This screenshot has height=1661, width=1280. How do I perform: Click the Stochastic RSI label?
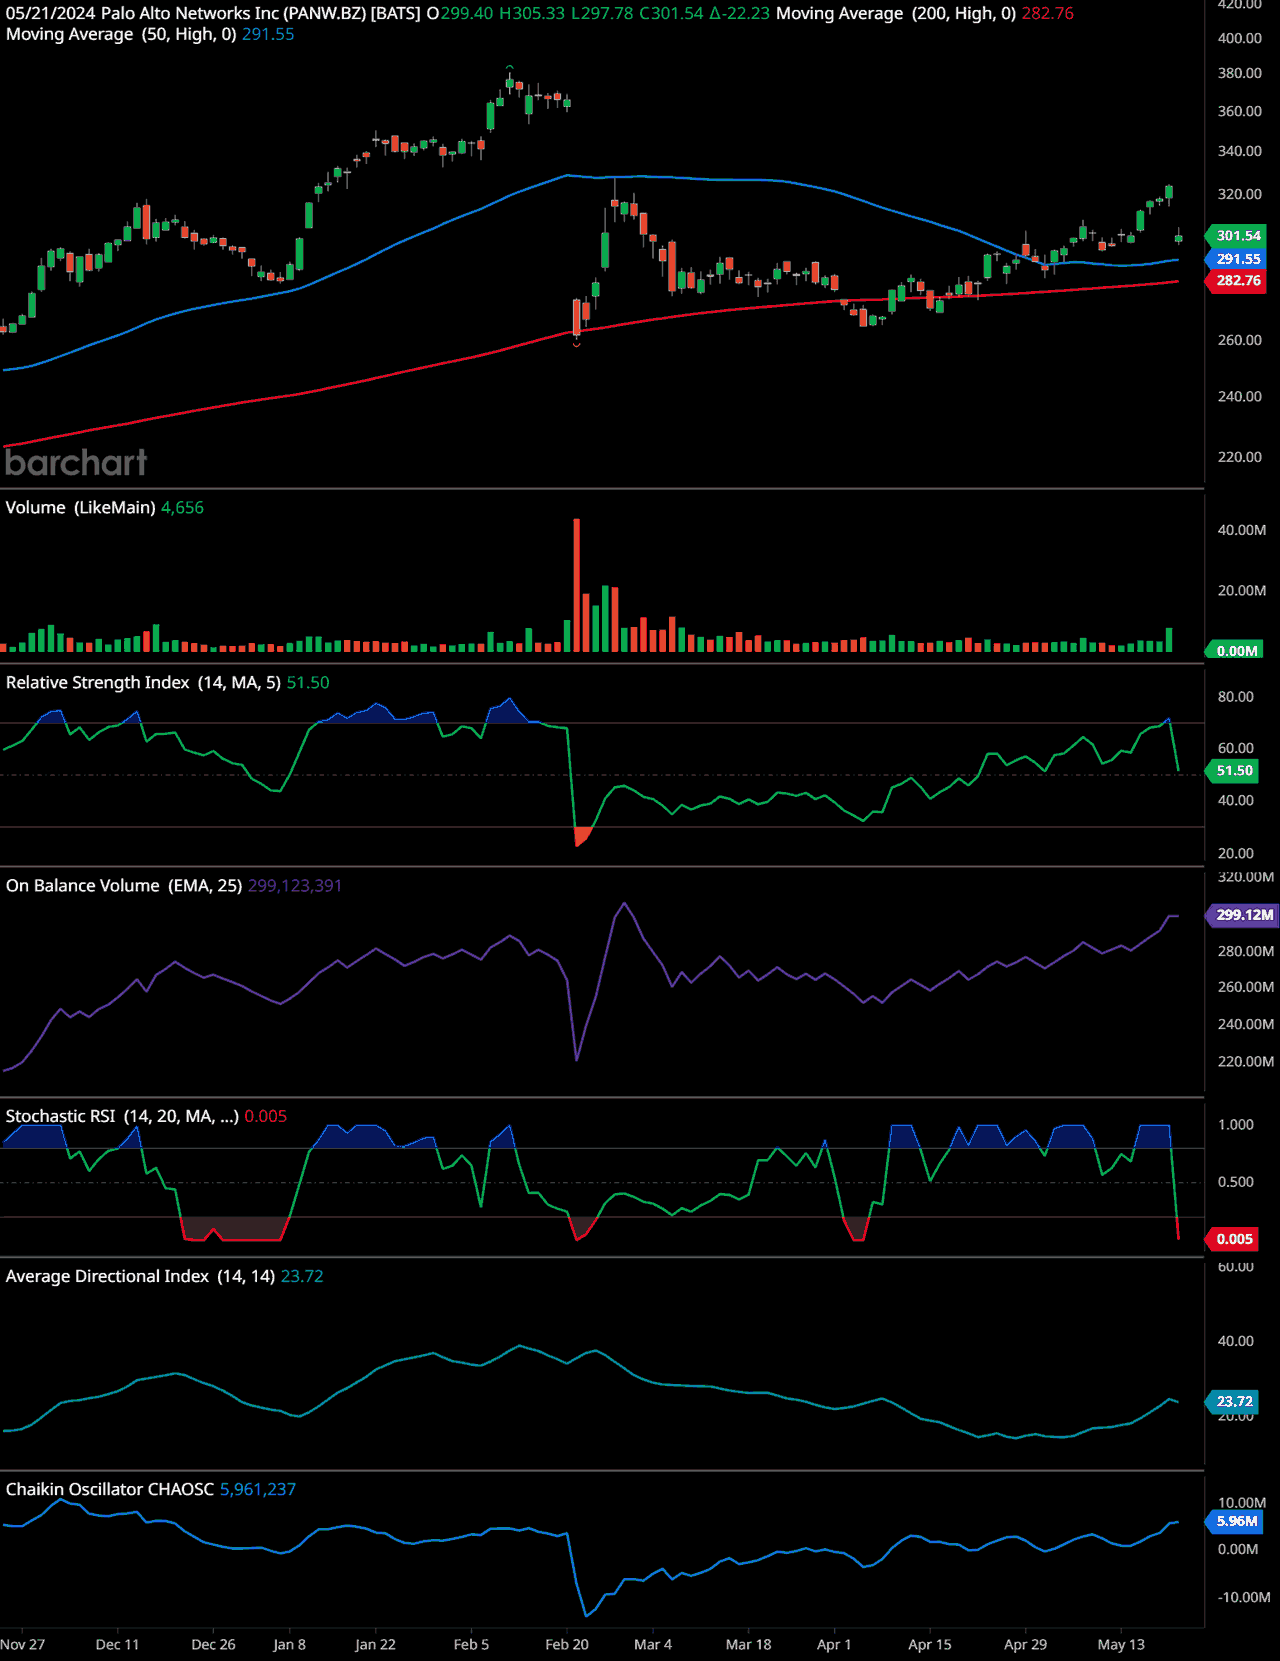pyautogui.click(x=122, y=1116)
